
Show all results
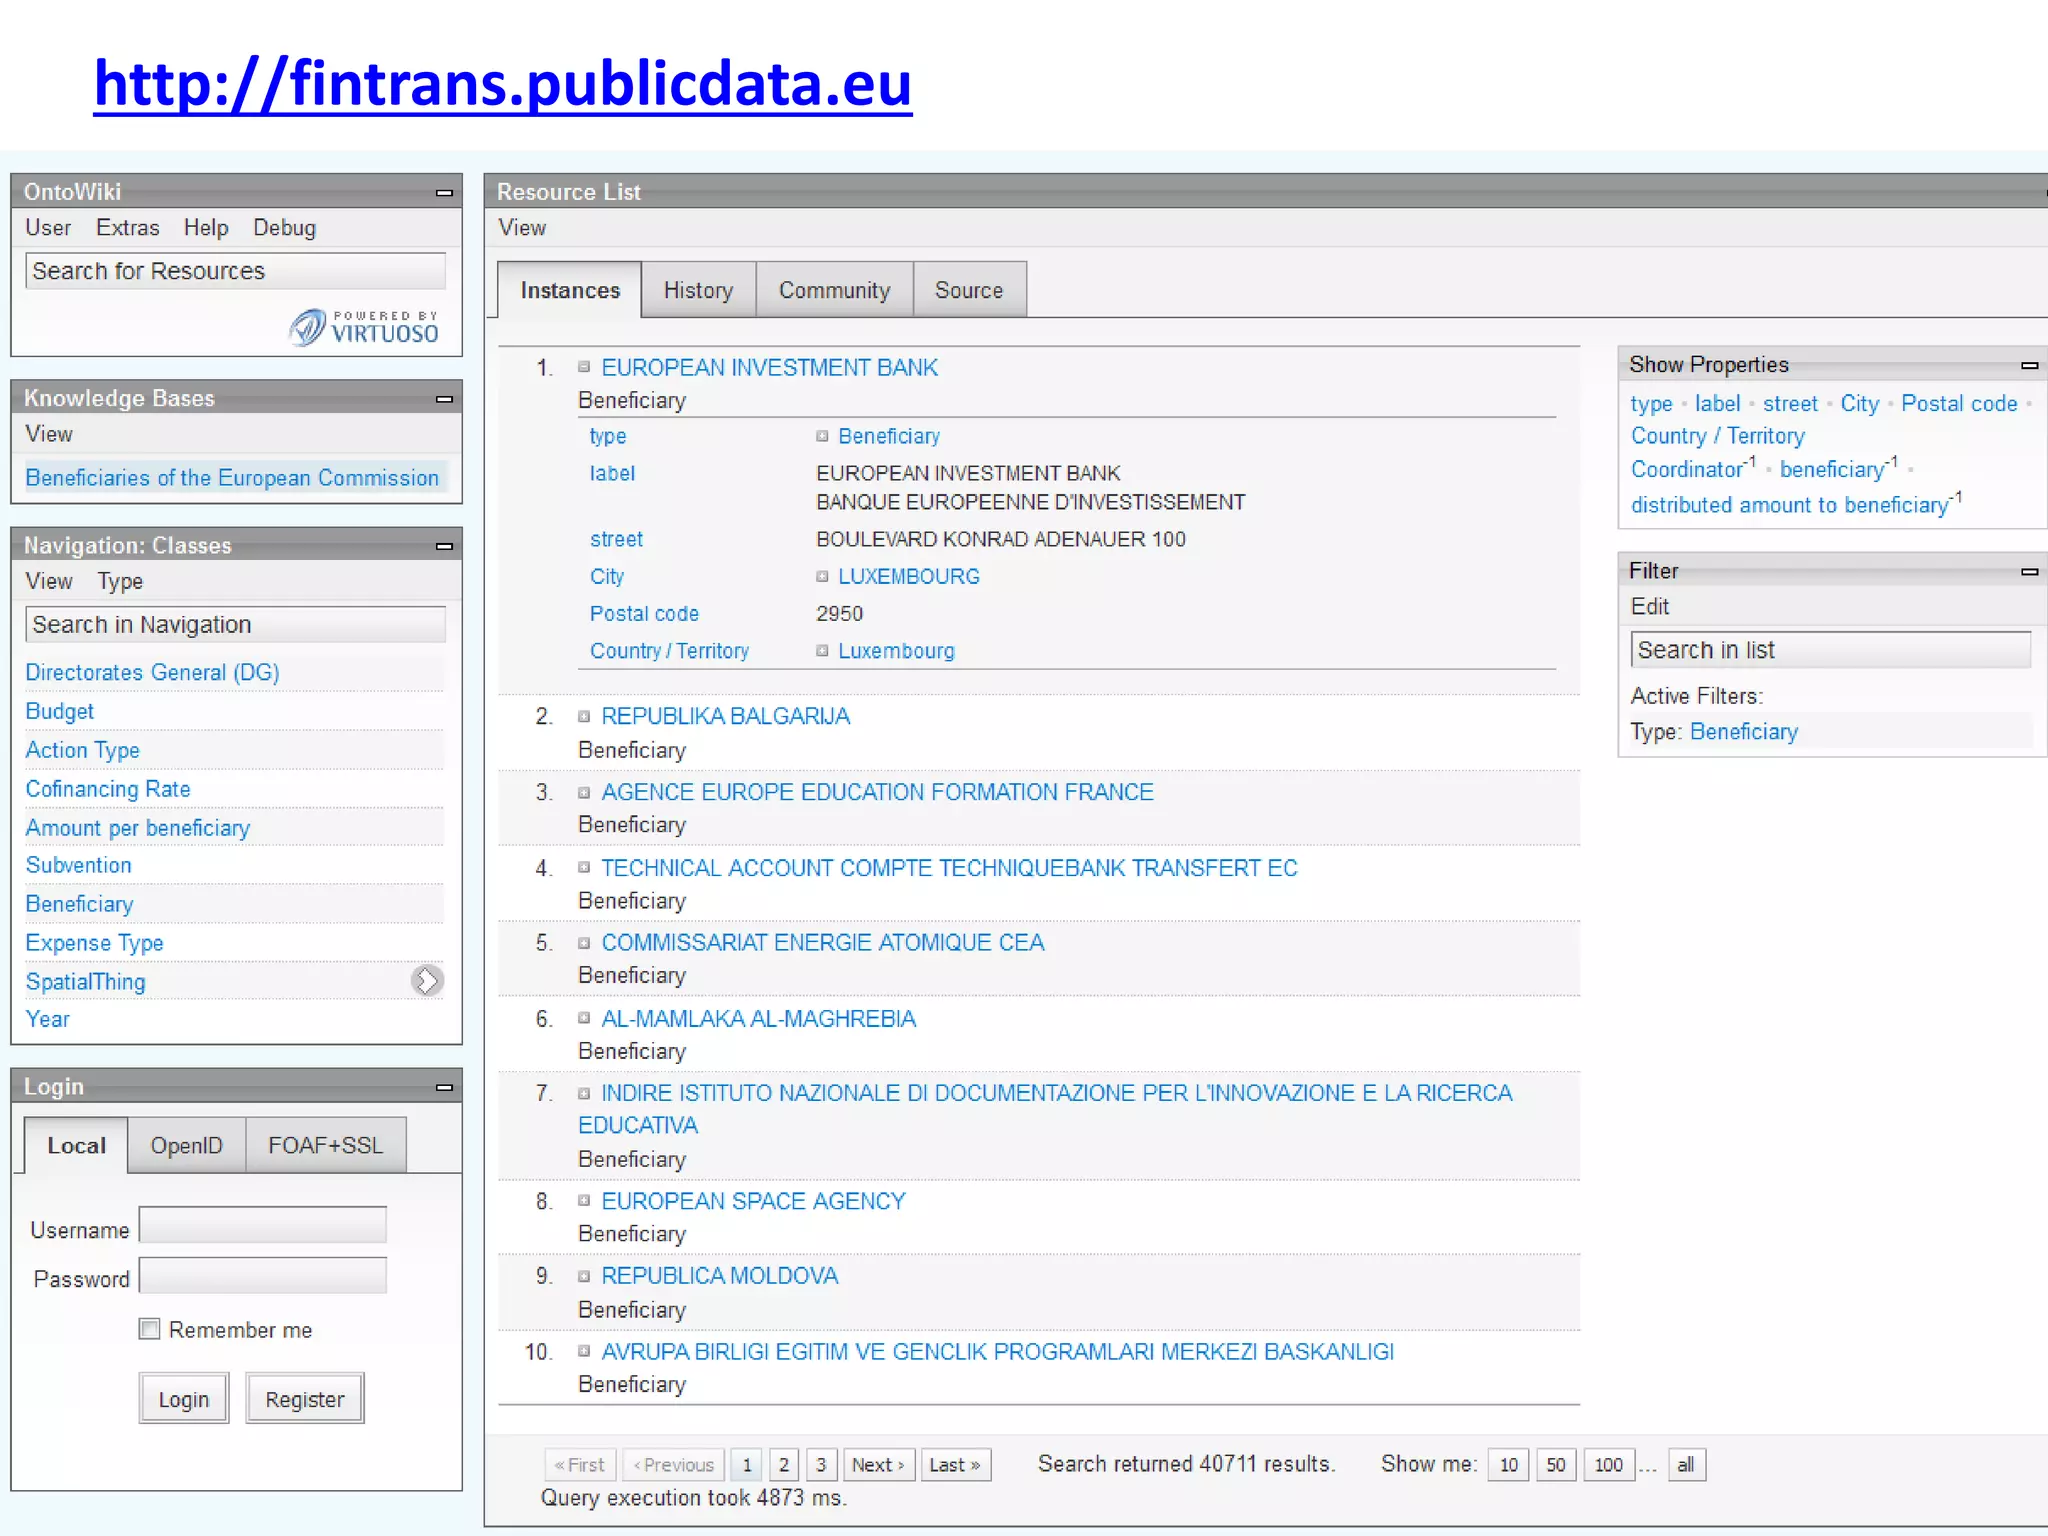(x=1686, y=1465)
